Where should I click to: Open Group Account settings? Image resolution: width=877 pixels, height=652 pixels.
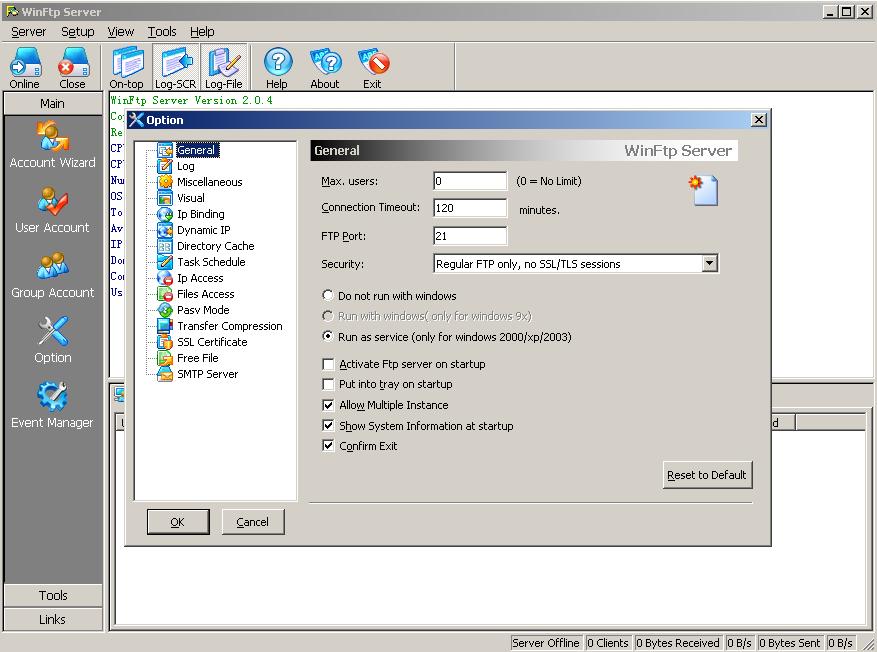(x=52, y=275)
